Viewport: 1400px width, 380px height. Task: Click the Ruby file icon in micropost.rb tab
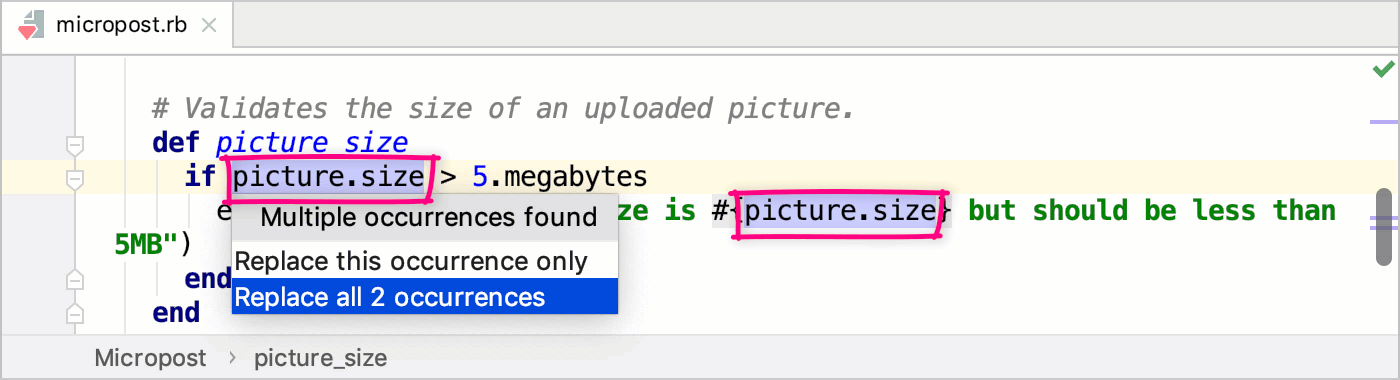click(30, 24)
